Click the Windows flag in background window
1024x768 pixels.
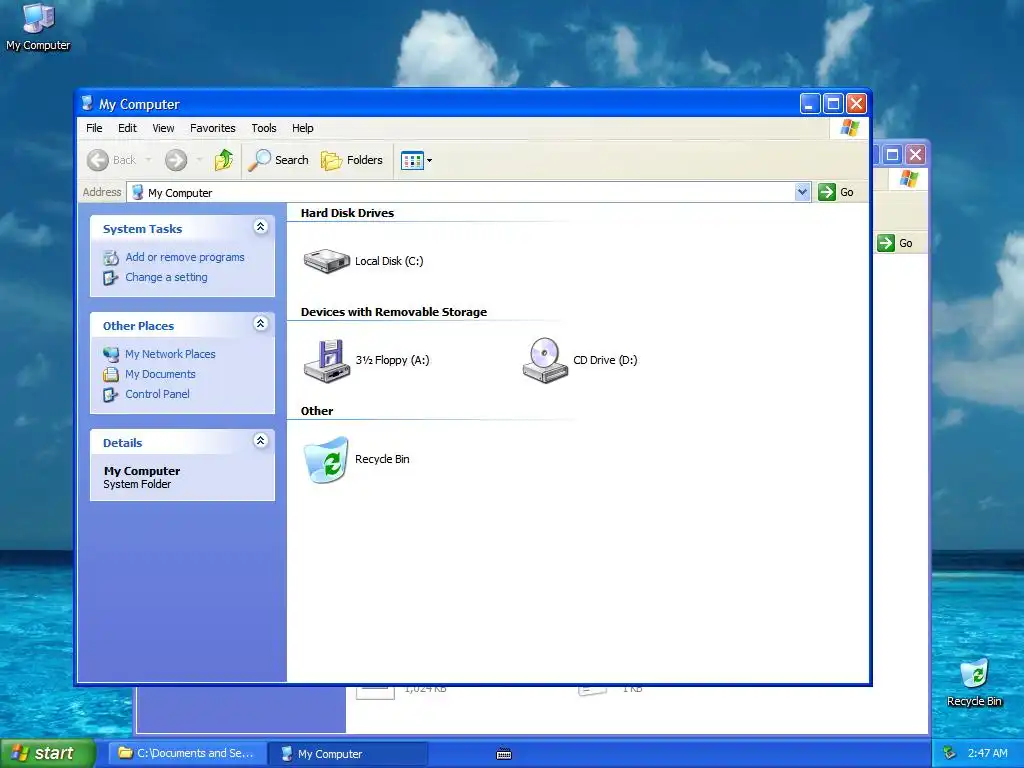coord(908,178)
